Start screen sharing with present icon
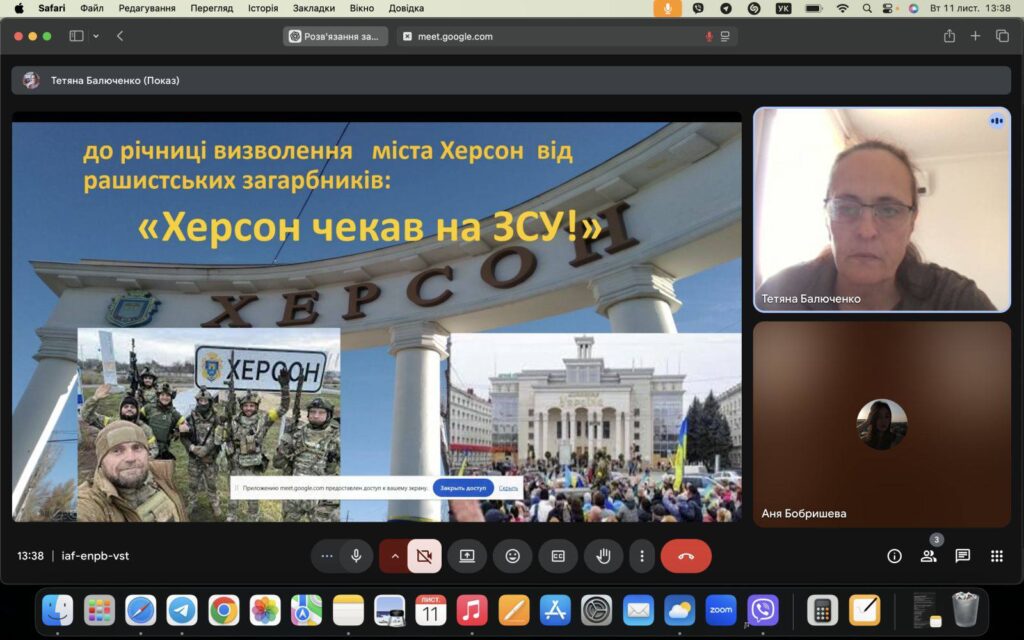Image resolution: width=1024 pixels, height=640 pixels. tap(467, 556)
